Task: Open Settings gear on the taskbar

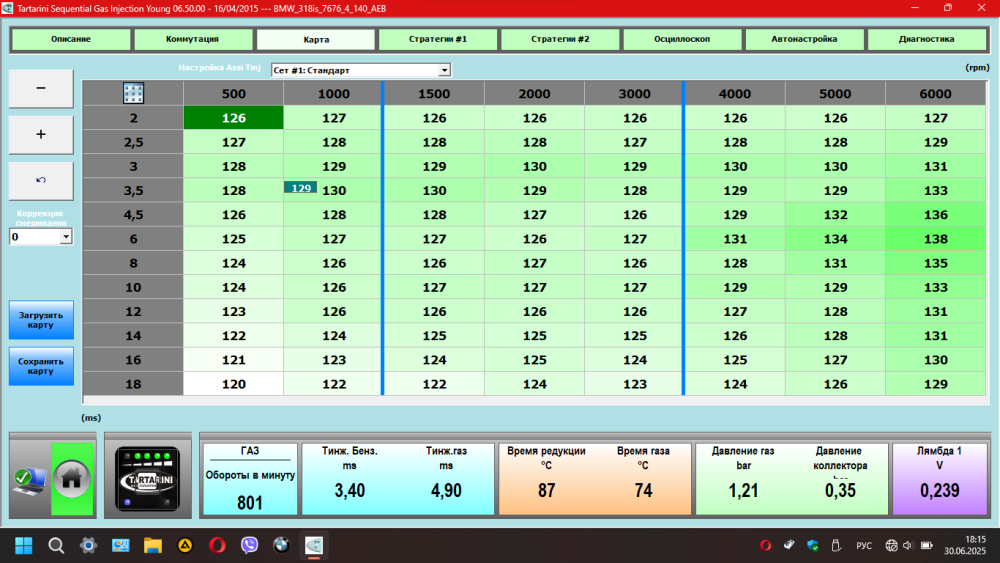Action: tap(88, 545)
